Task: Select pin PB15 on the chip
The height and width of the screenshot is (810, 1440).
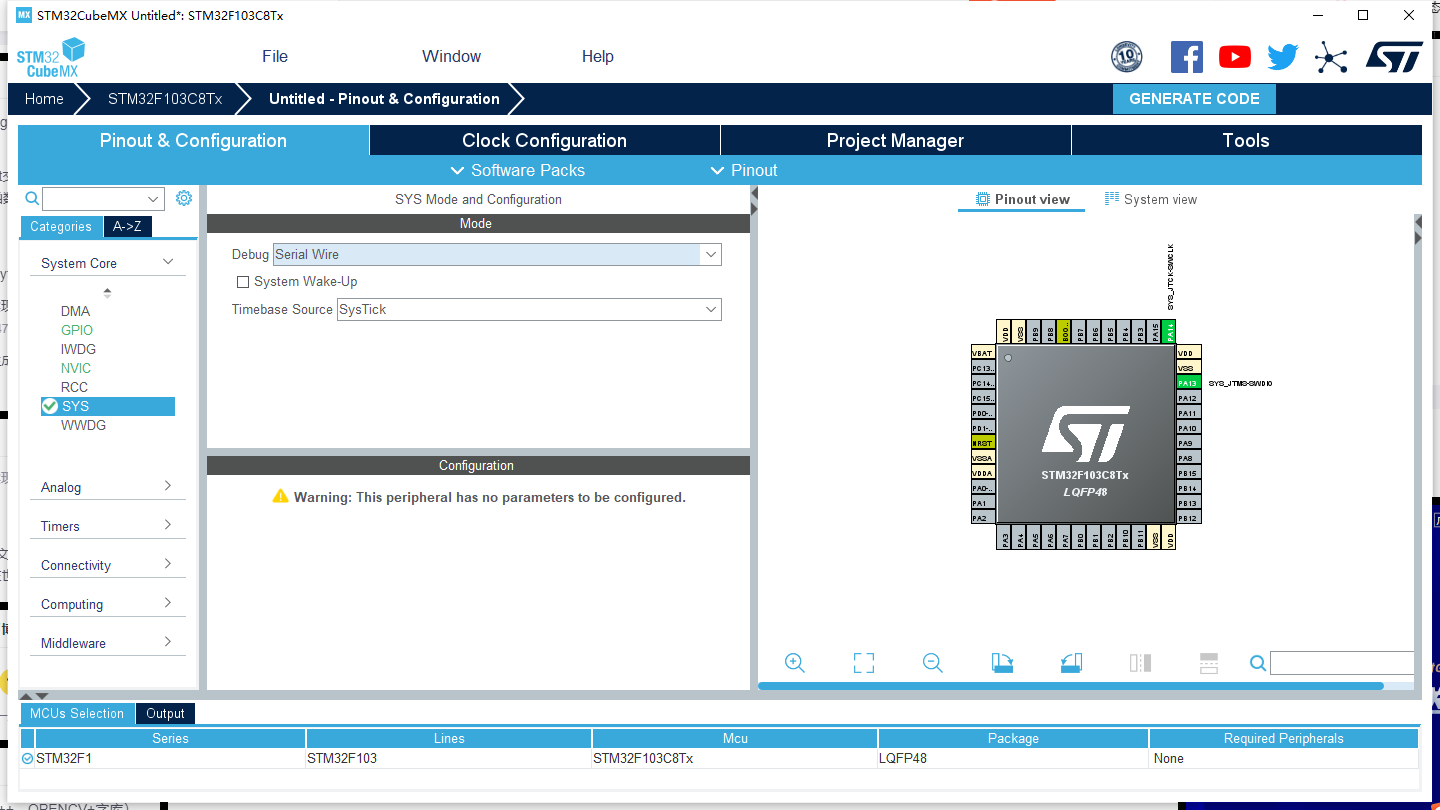Action: pyautogui.click(x=1188, y=473)
